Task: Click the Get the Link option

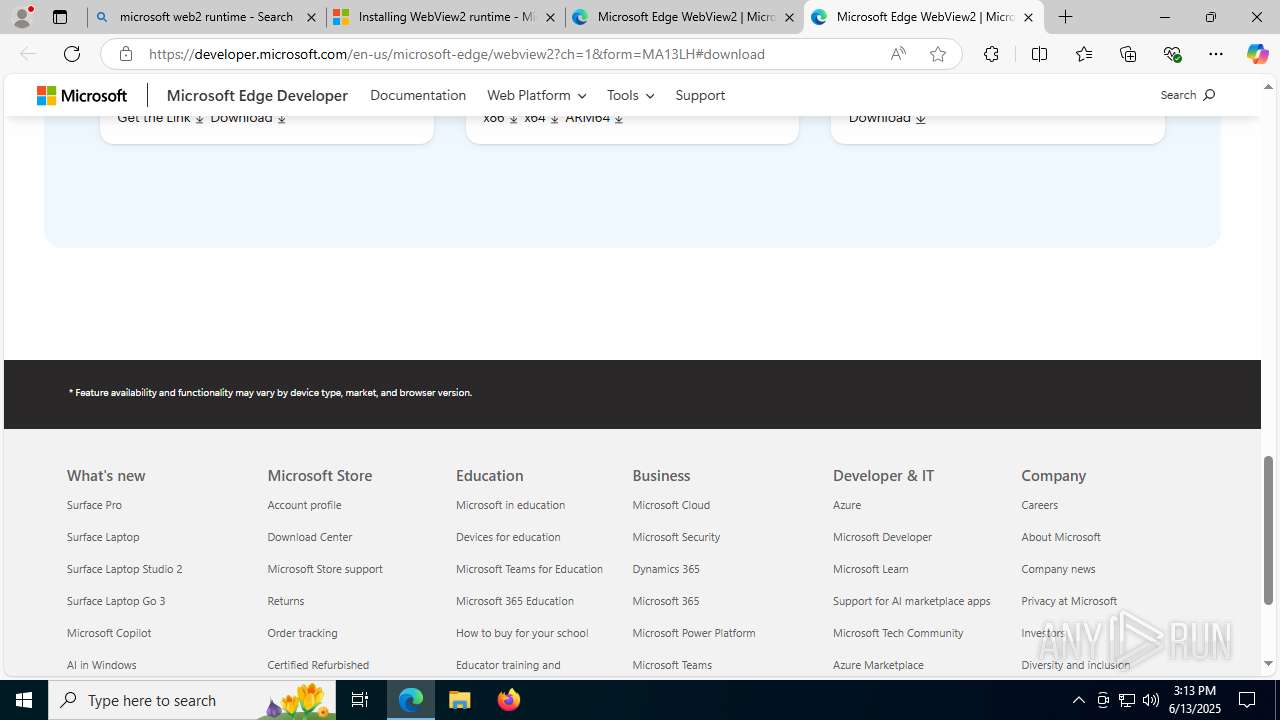Action: click(x=160, y=118)
